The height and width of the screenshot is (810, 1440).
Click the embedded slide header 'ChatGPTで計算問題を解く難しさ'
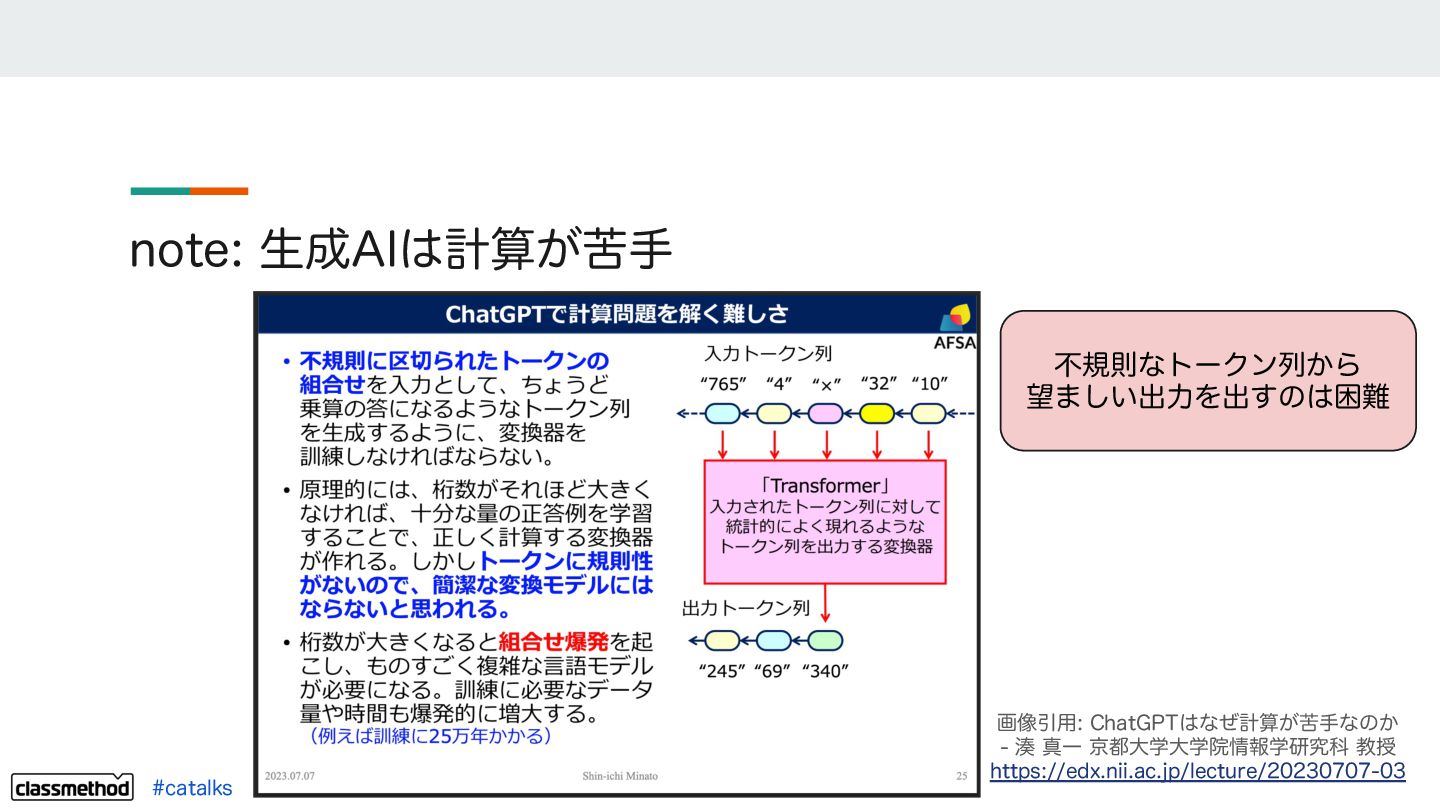[617, 314]
